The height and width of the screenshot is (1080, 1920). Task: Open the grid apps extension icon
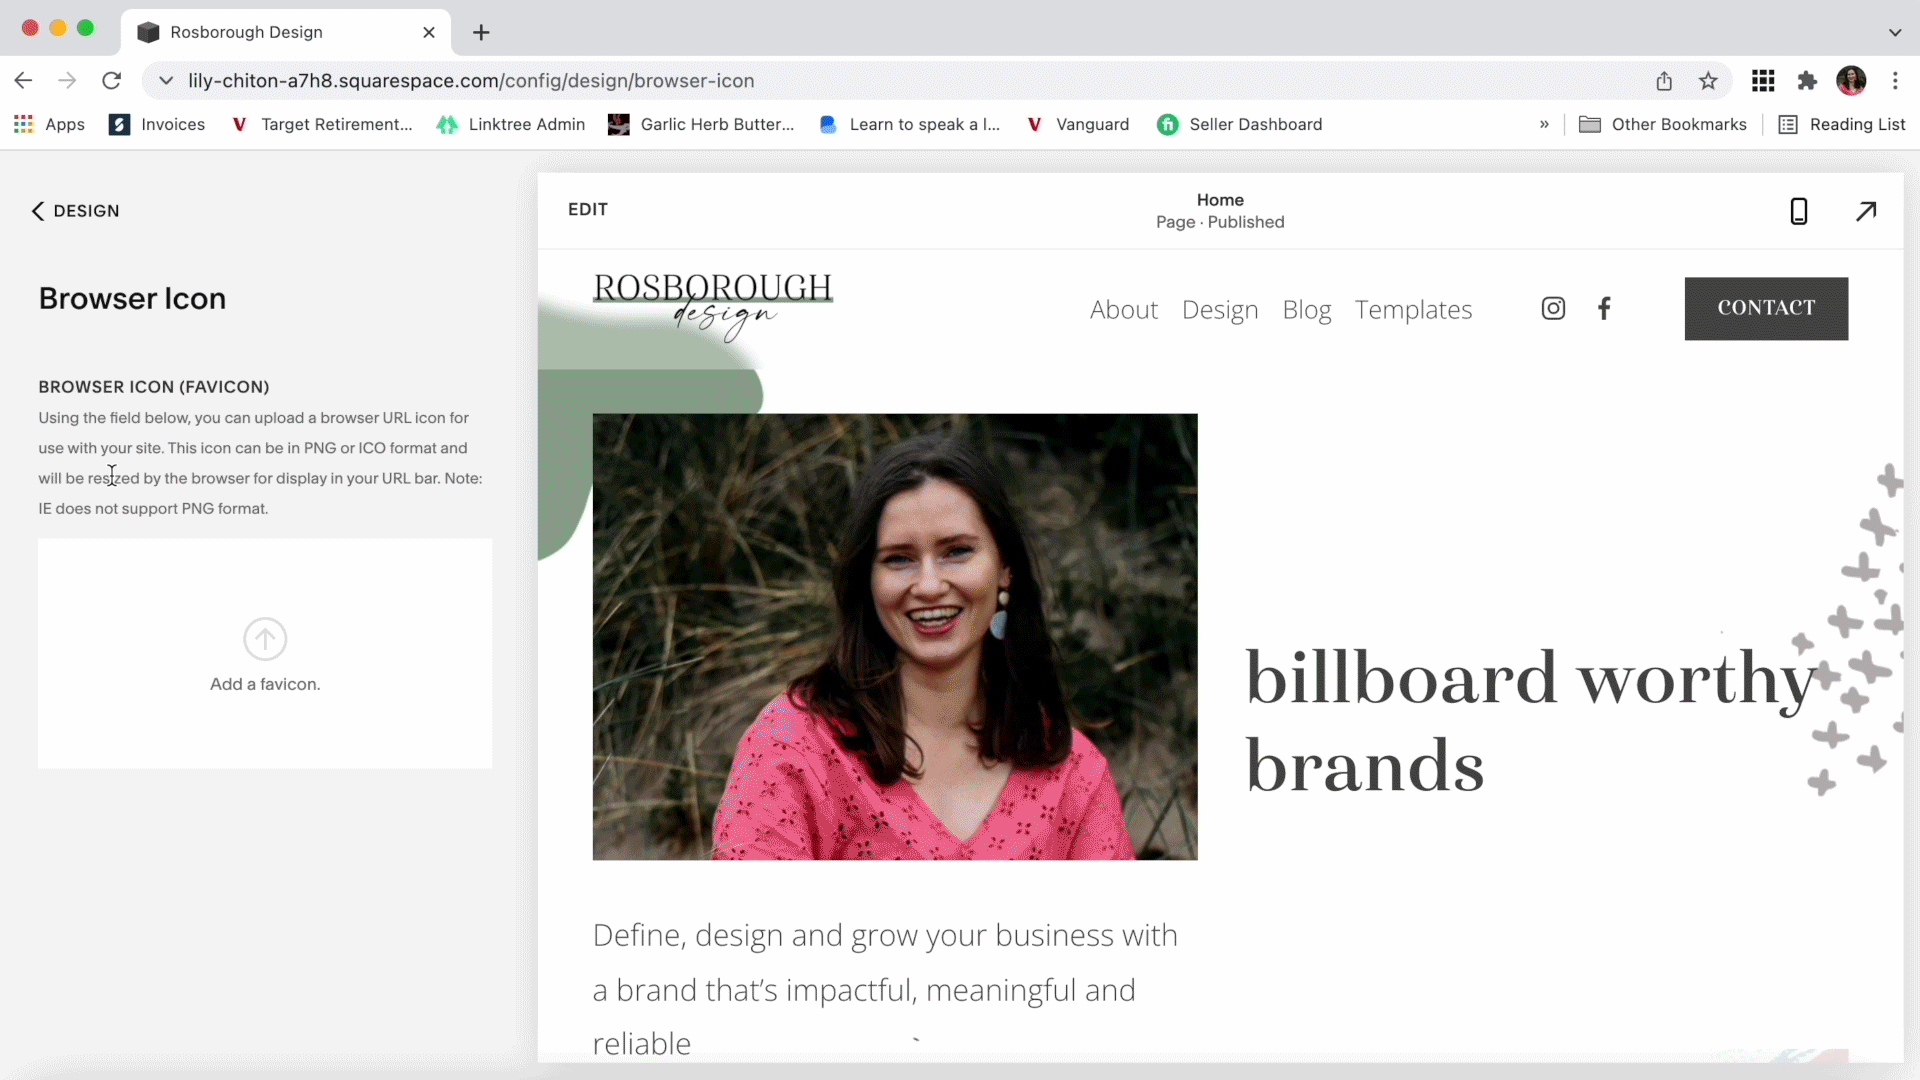click(x=1763, y=81)
